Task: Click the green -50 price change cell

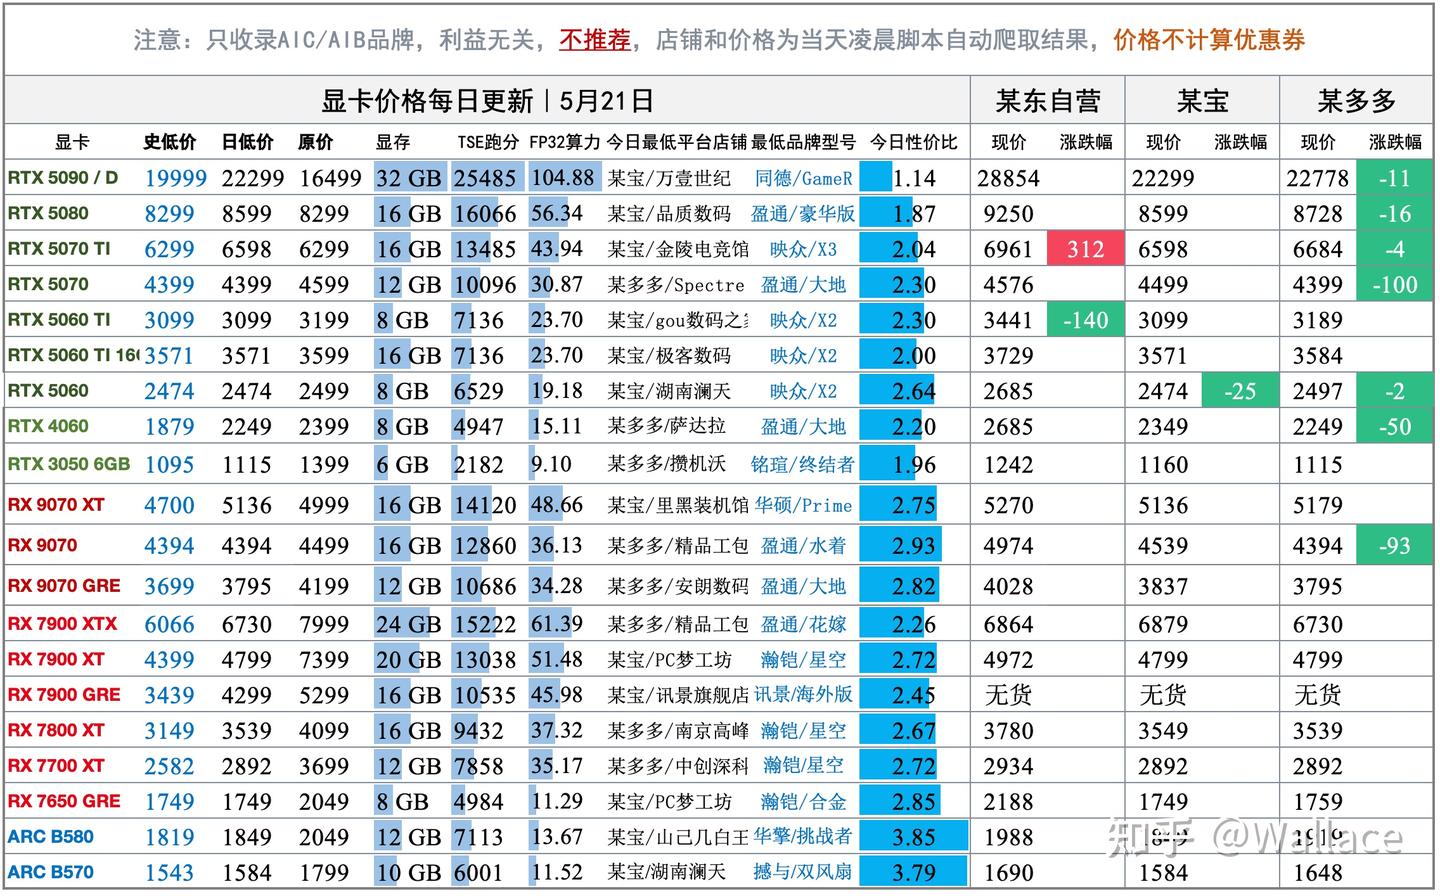Action: click(x=1395, y=427)
